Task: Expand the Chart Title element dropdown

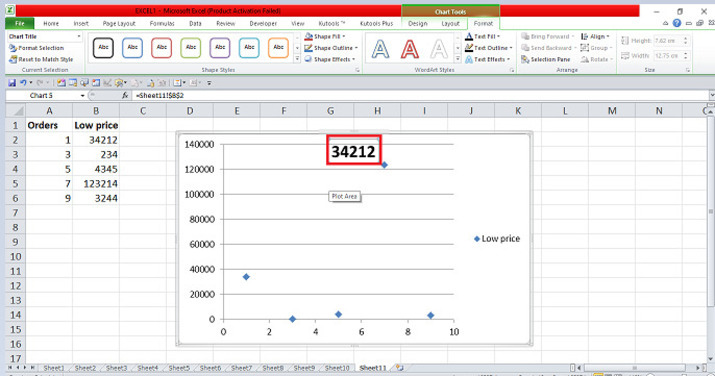Action: 78,36
